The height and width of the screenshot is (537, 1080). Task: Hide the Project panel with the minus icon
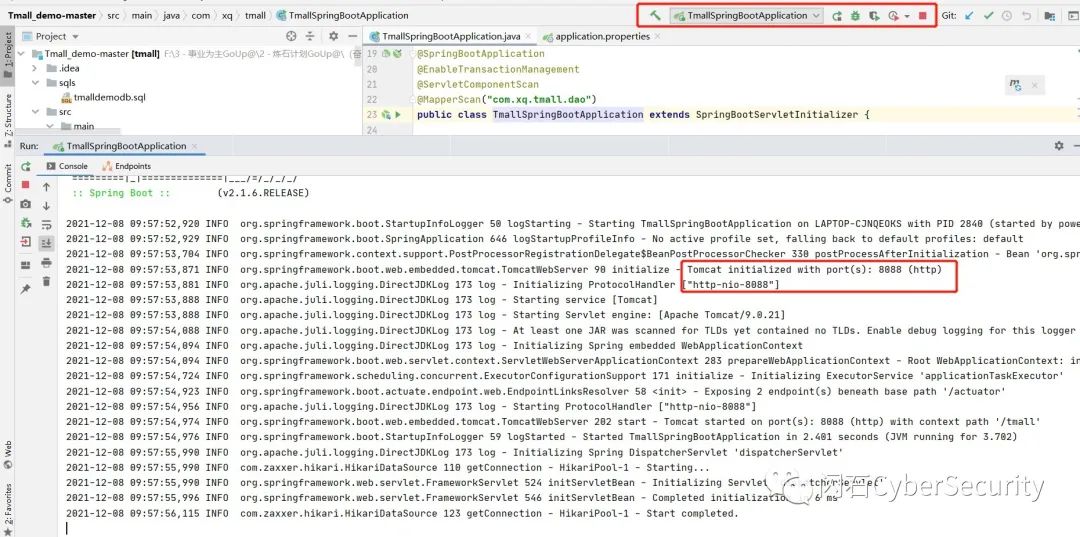coord(352,36)
